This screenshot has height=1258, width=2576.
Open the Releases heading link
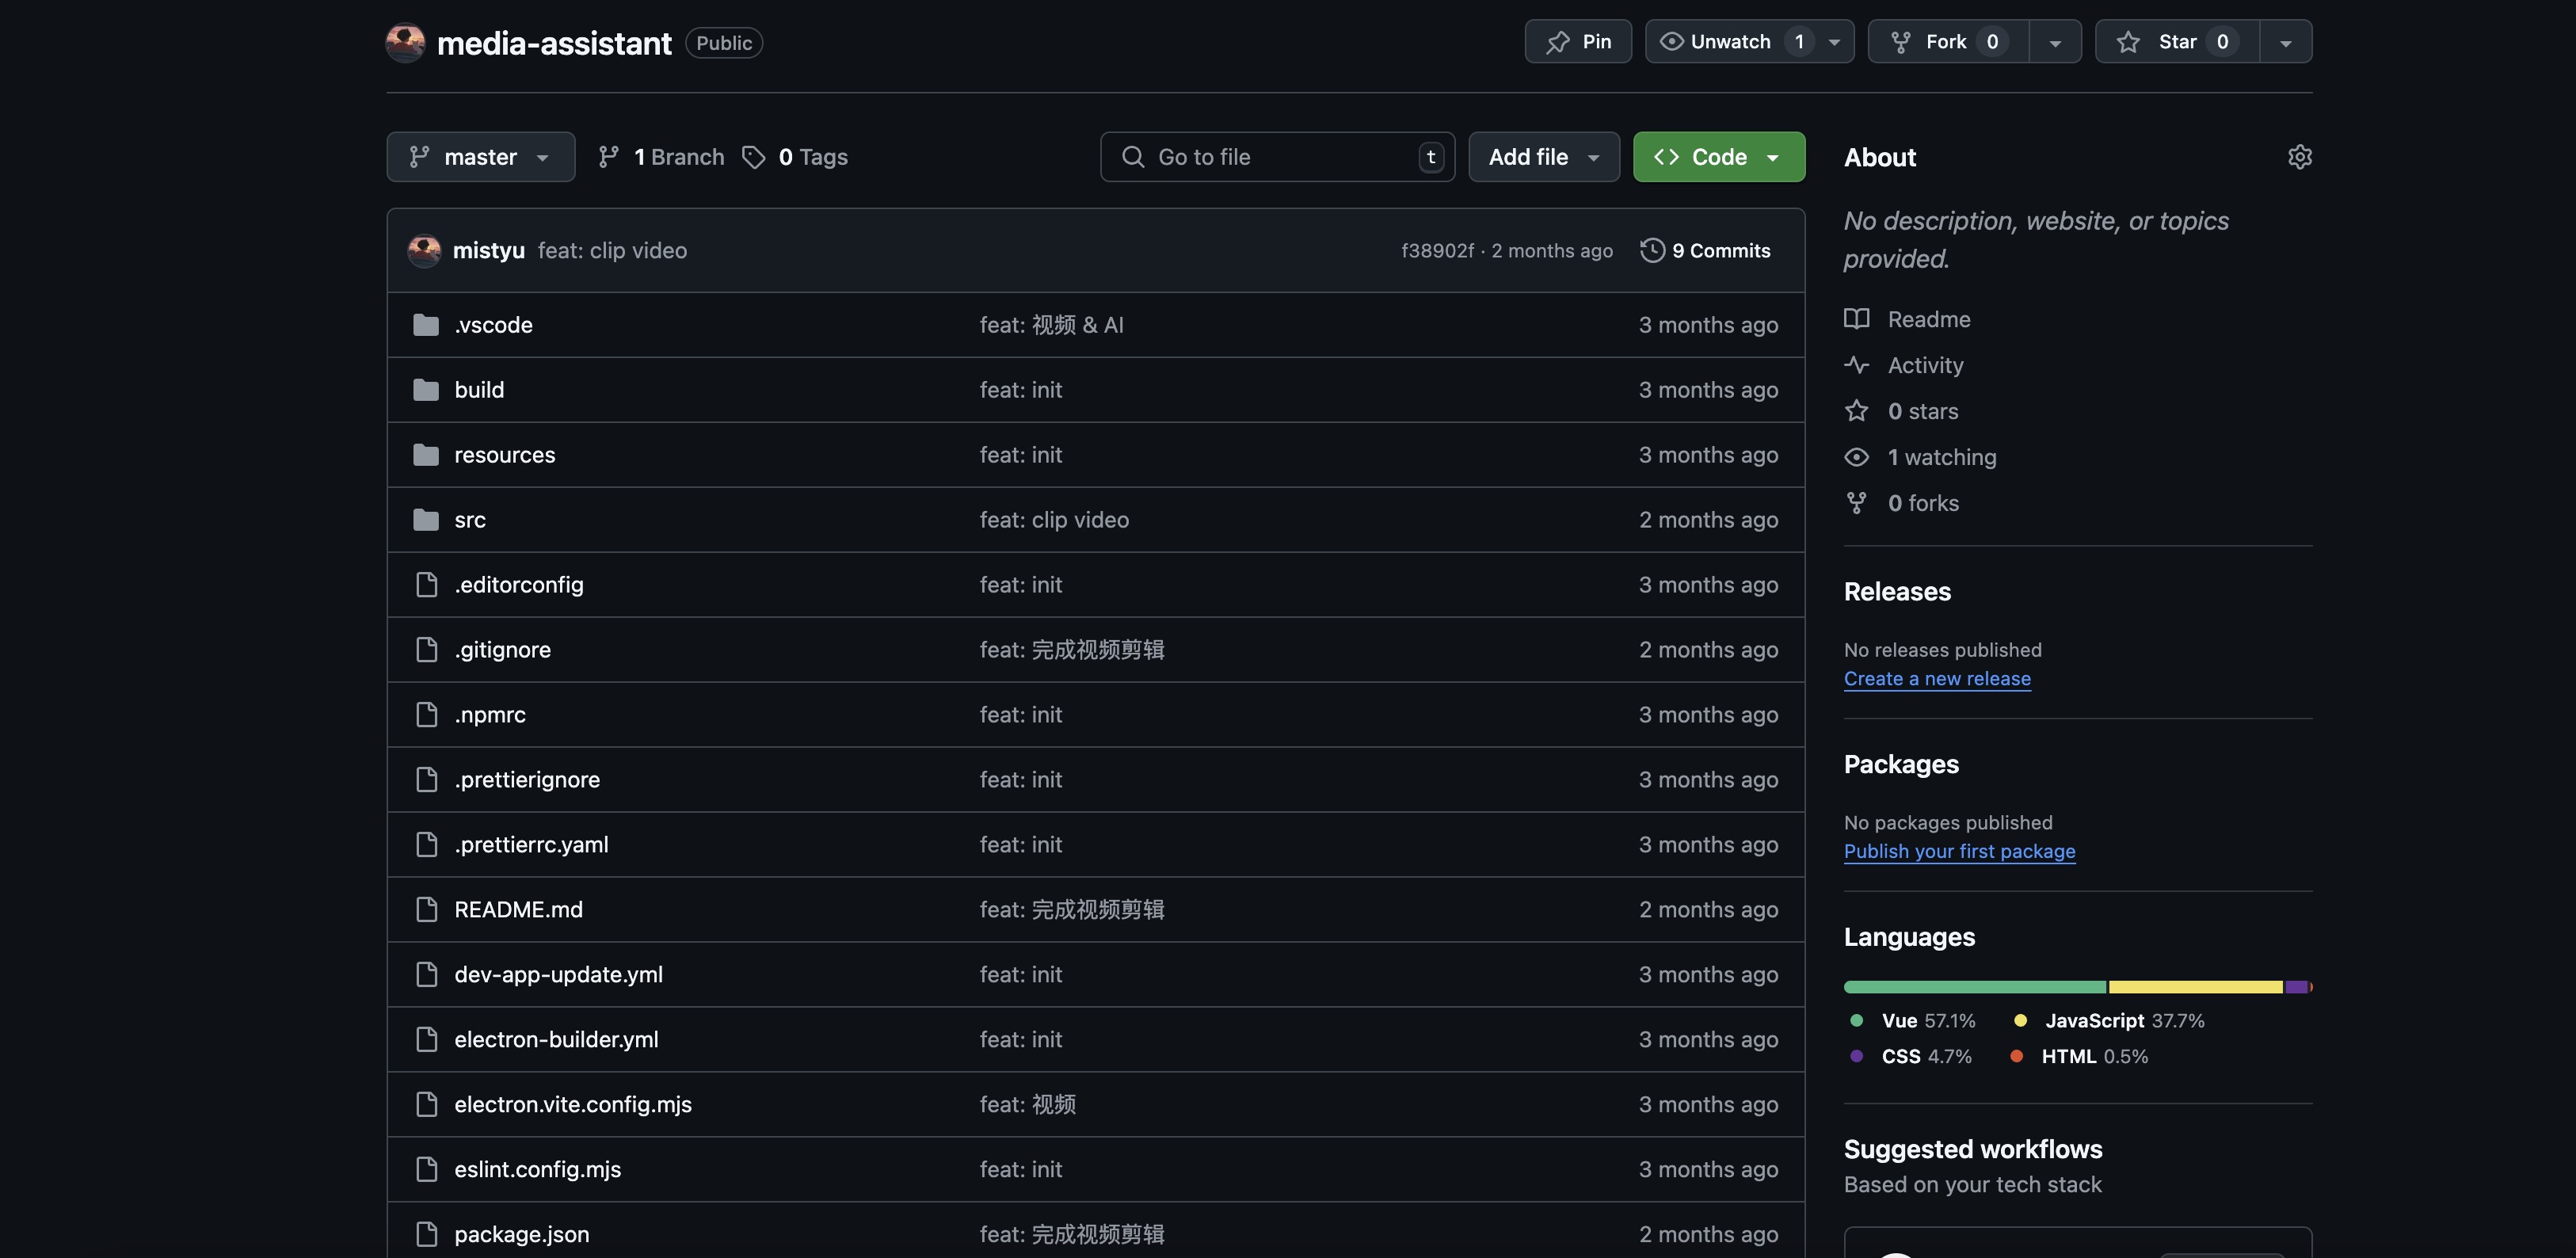(1896, 592)
